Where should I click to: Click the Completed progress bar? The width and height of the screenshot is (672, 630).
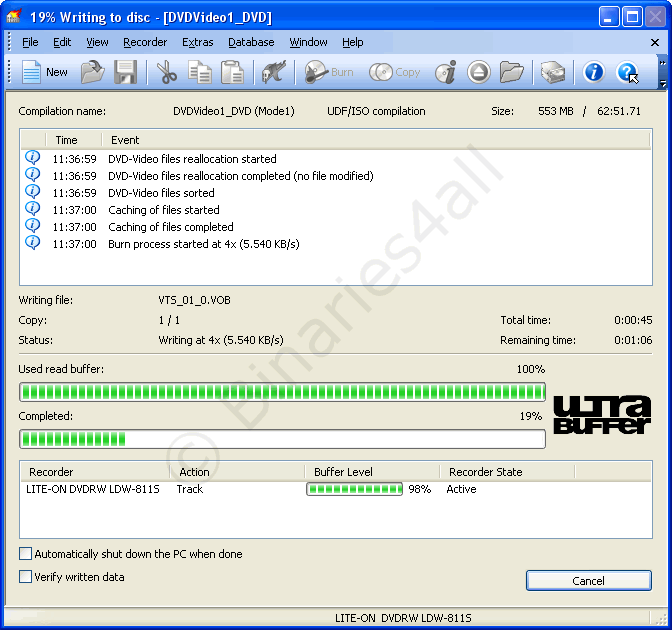[282, 439]
